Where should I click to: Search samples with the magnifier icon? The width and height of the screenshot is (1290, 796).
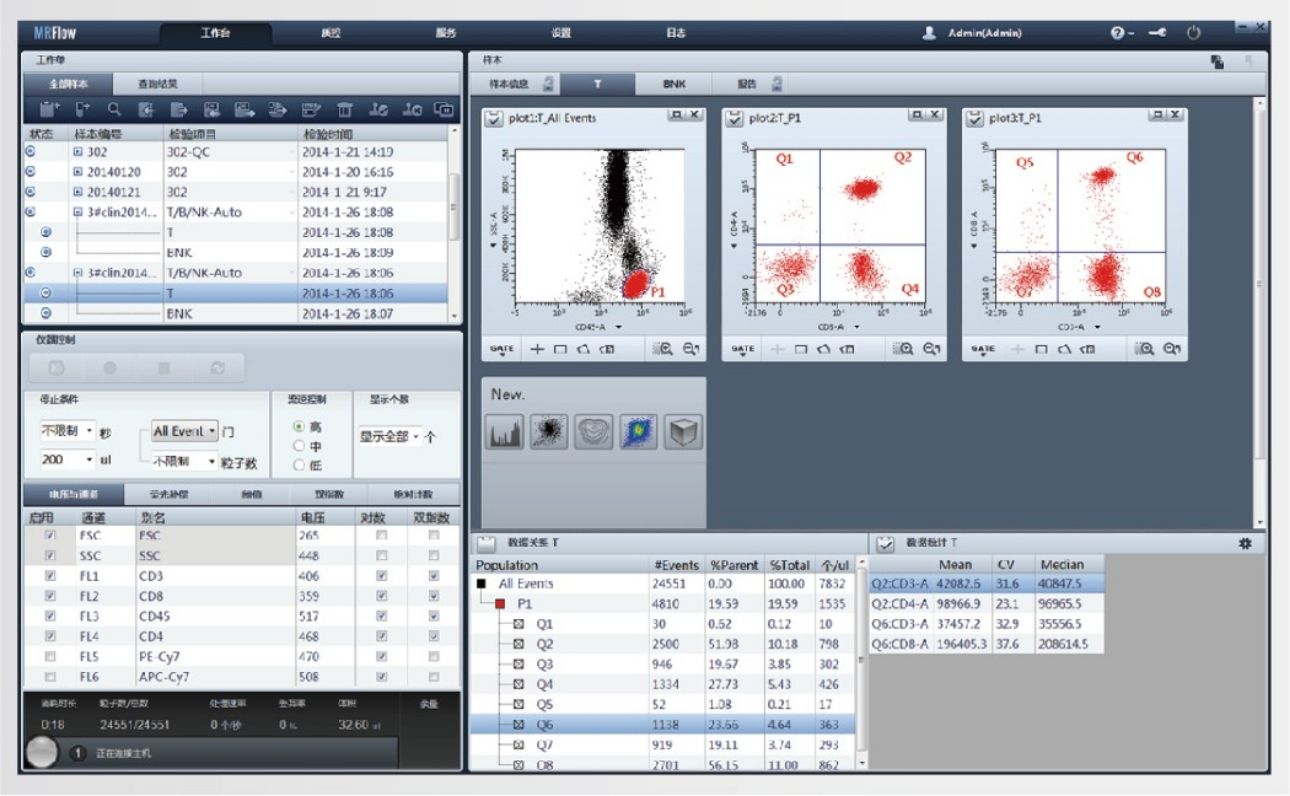(x=115, y=110)
